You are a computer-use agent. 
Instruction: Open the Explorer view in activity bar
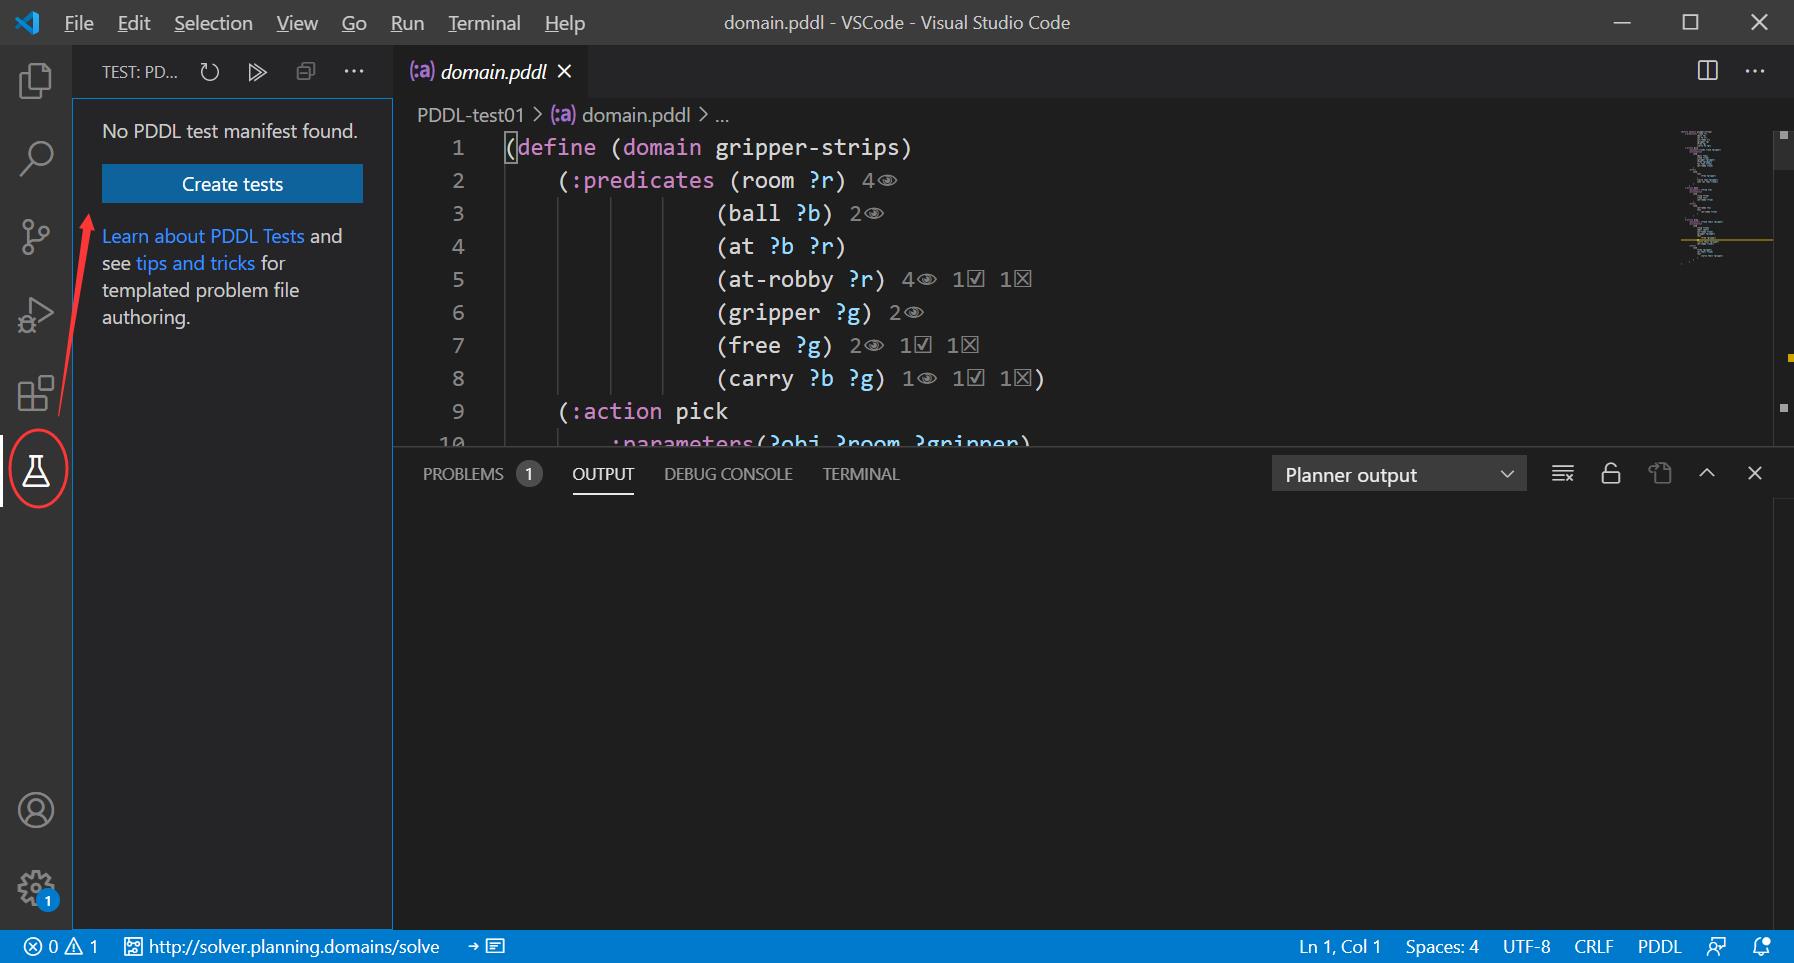click(36, 80)
